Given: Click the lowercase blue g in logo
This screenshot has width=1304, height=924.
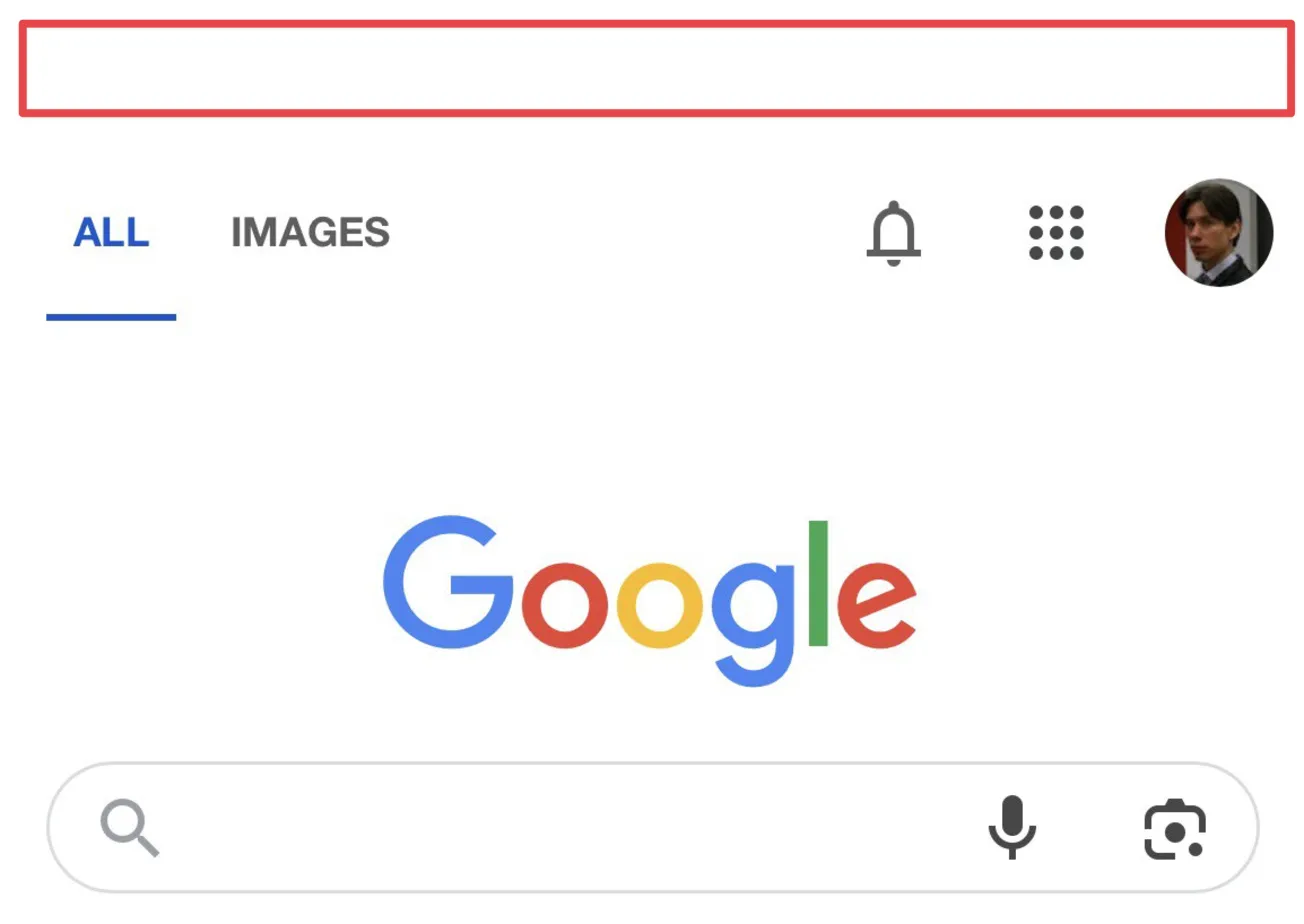Looking at the screenshot, I should (x=752, y=620).
